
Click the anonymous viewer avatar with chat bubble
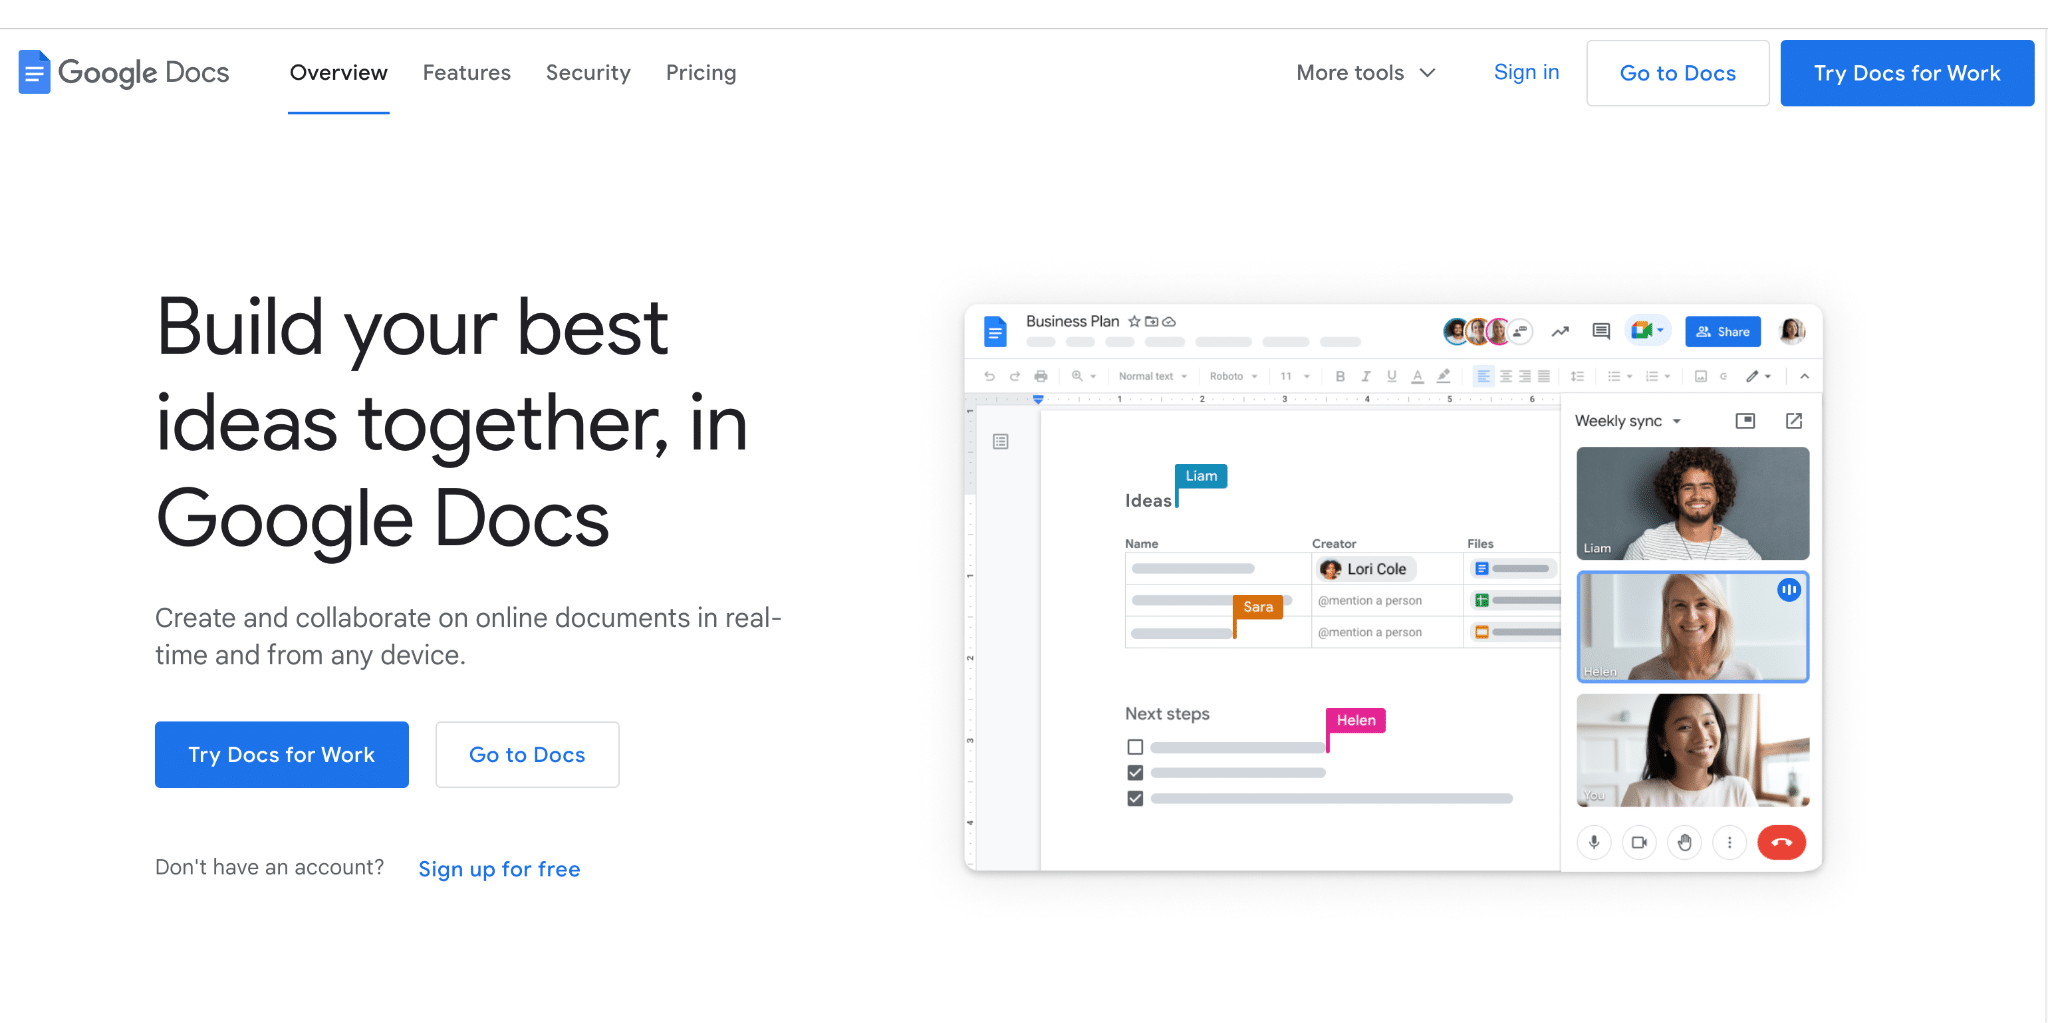coord(1521,331)
